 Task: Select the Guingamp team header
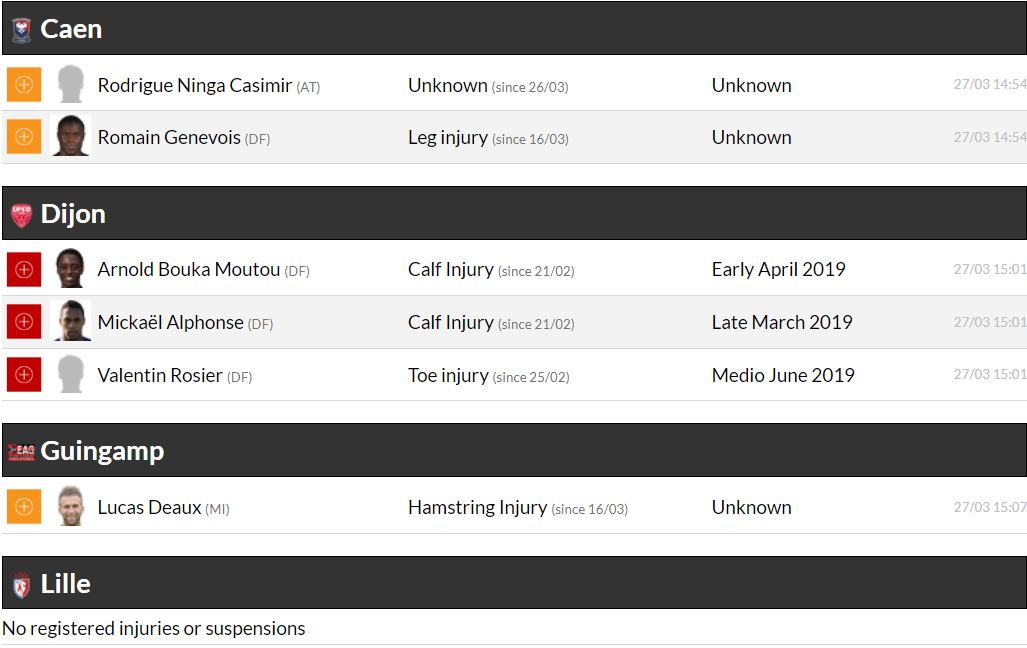[x=102, y=451]
